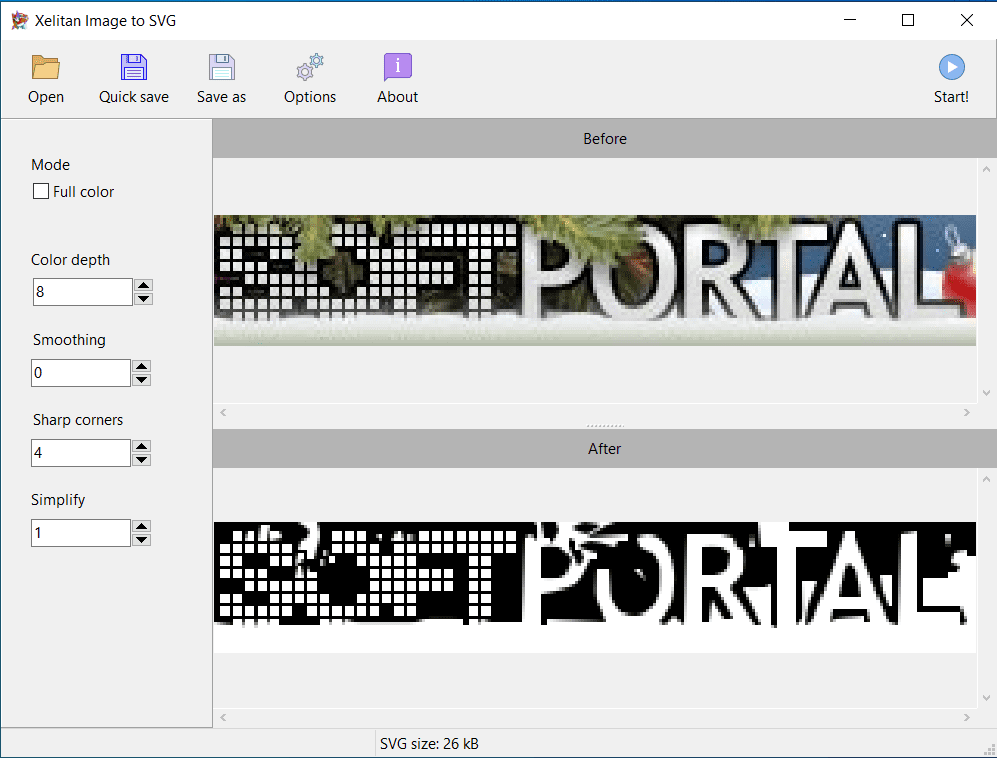Start conversion with the Start! play icon

951,67
